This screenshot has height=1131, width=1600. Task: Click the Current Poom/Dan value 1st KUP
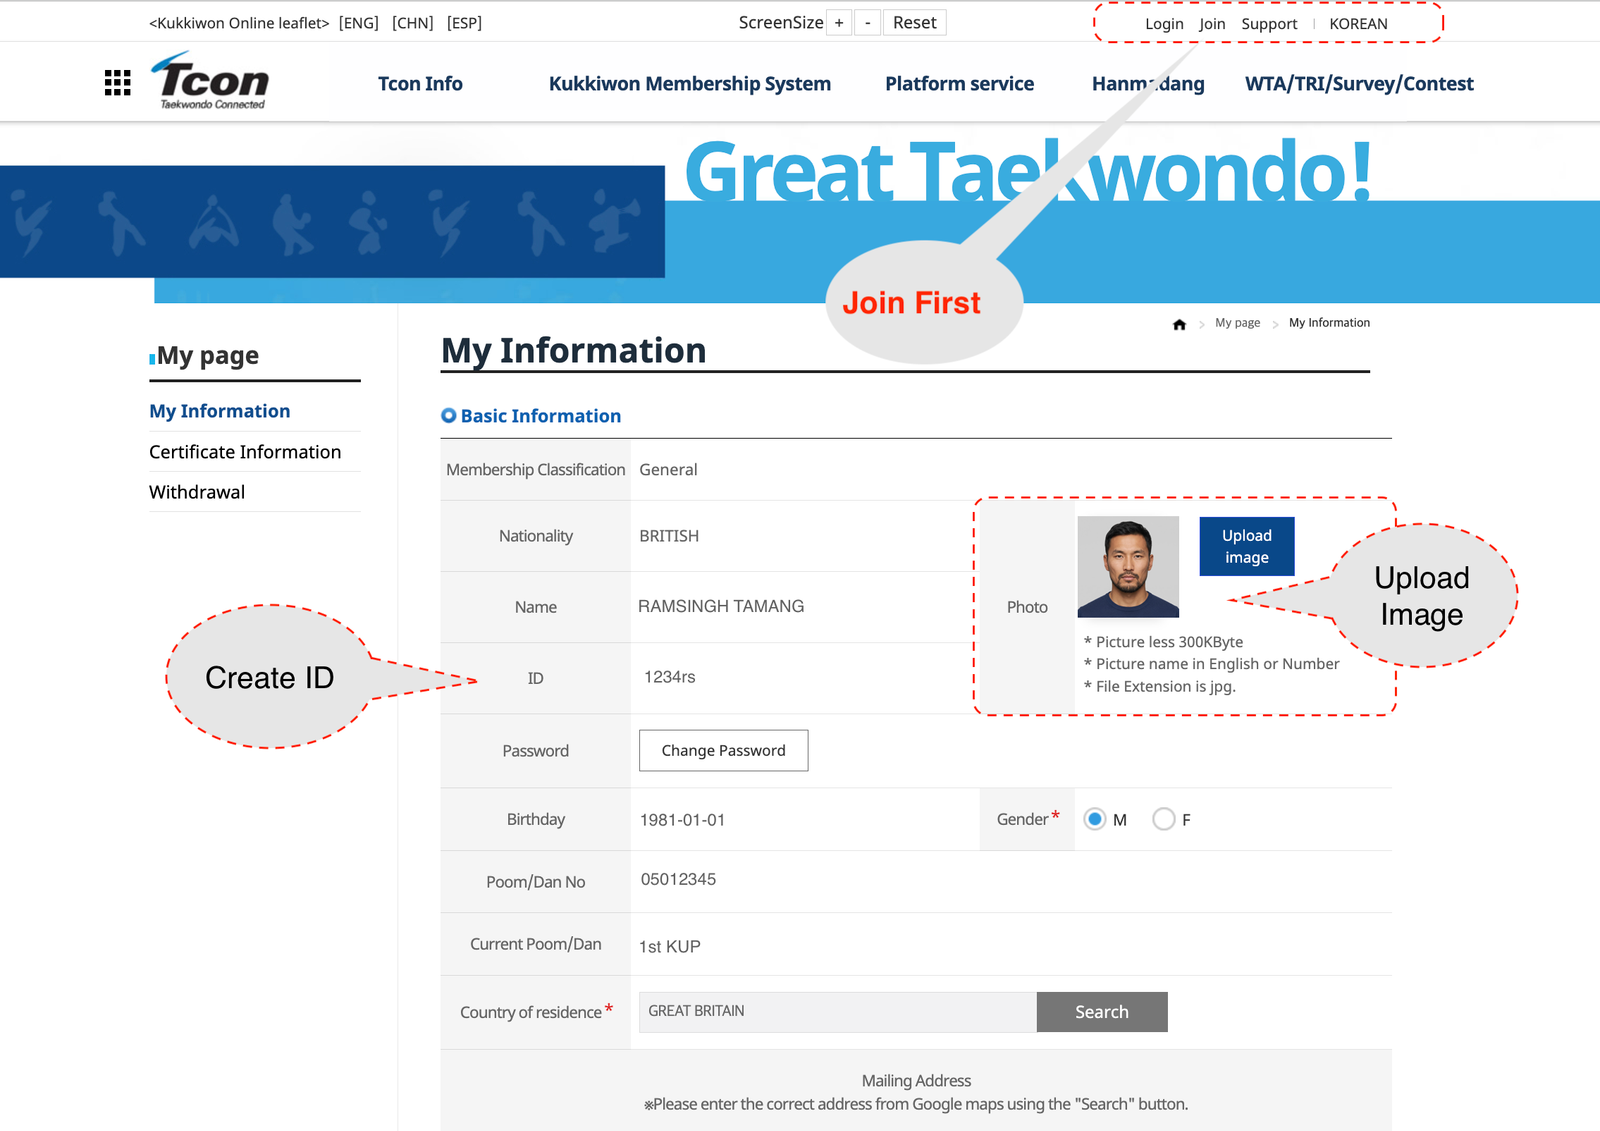click(x=669, y=947)
